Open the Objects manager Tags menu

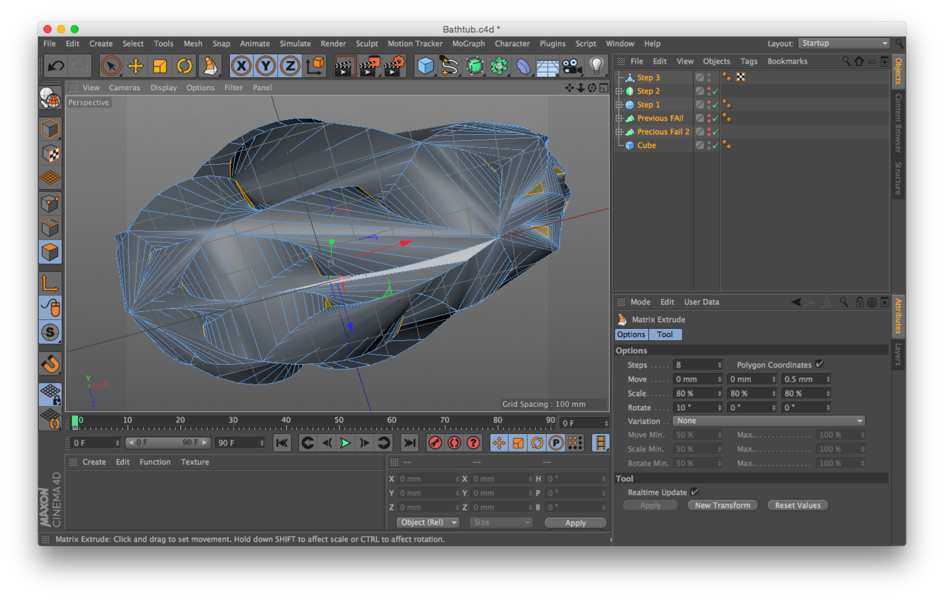pos(749,61)
